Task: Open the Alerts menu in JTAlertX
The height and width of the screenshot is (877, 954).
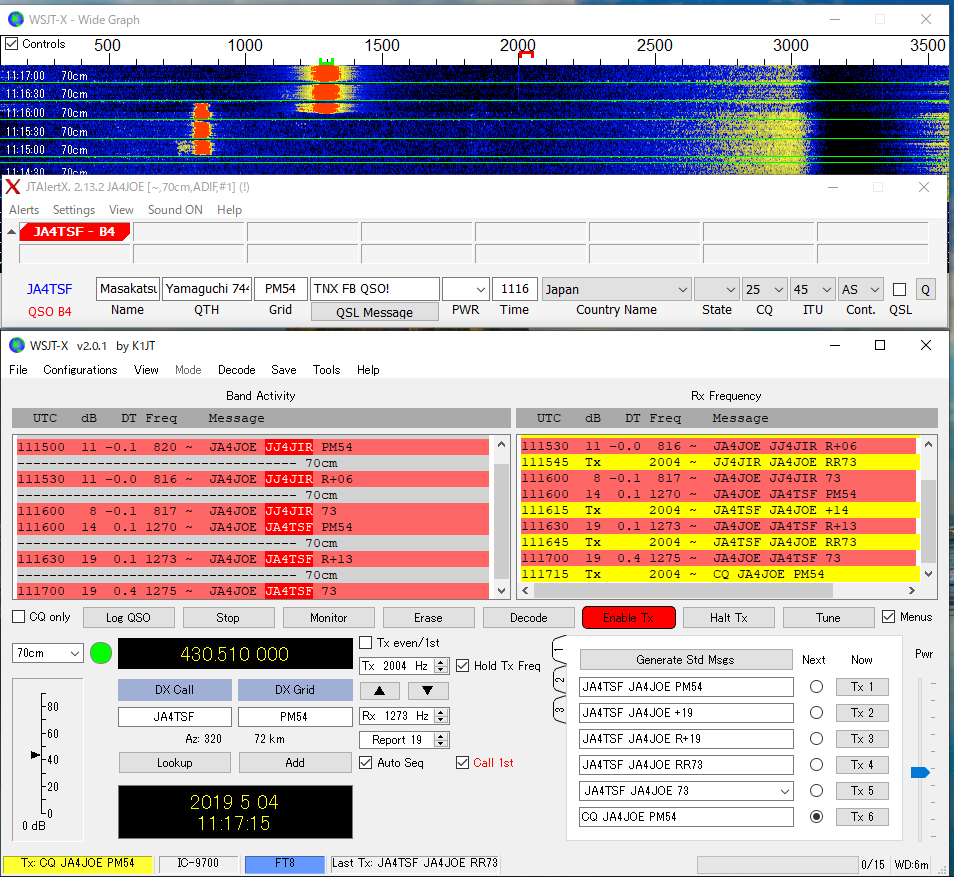Action: pyautogui.click(x=24, y=210)
